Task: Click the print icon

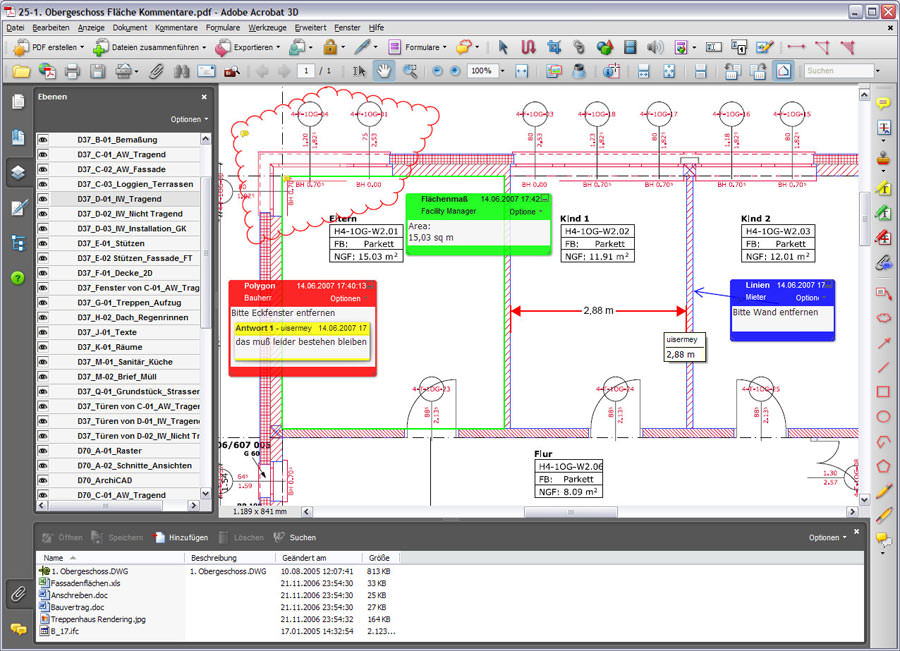Action: (72, 71)
